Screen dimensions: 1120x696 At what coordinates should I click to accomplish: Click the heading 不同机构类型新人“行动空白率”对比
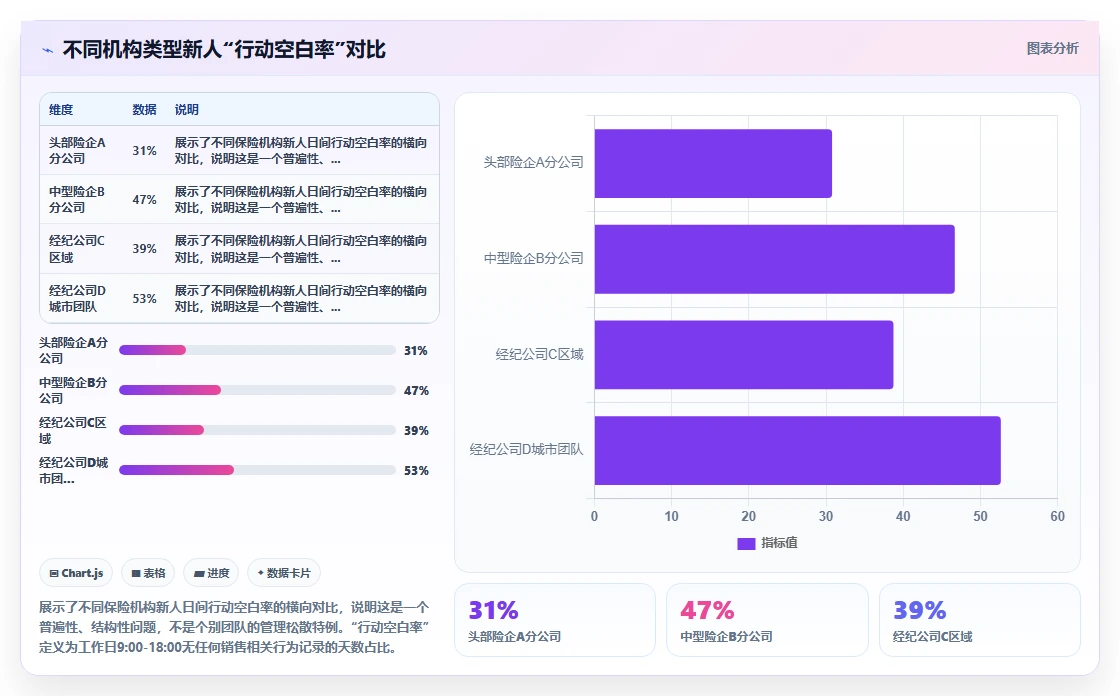coord(224,49)
